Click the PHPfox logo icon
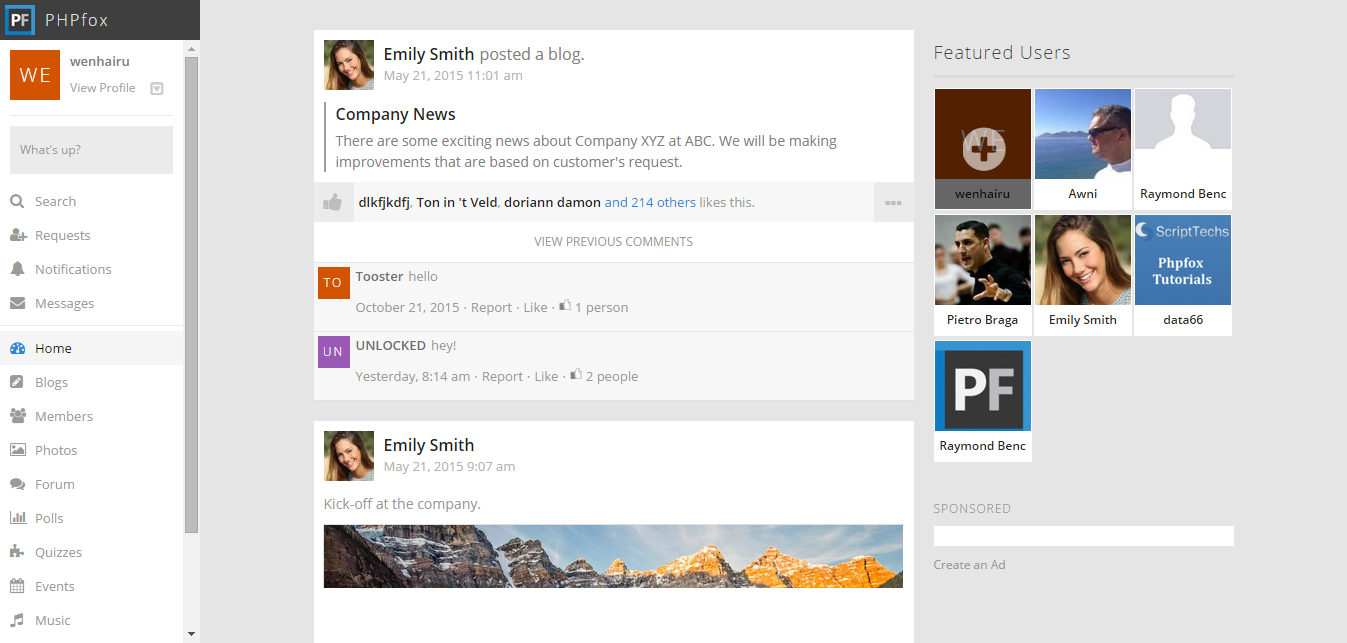 (x=19, y=19)
